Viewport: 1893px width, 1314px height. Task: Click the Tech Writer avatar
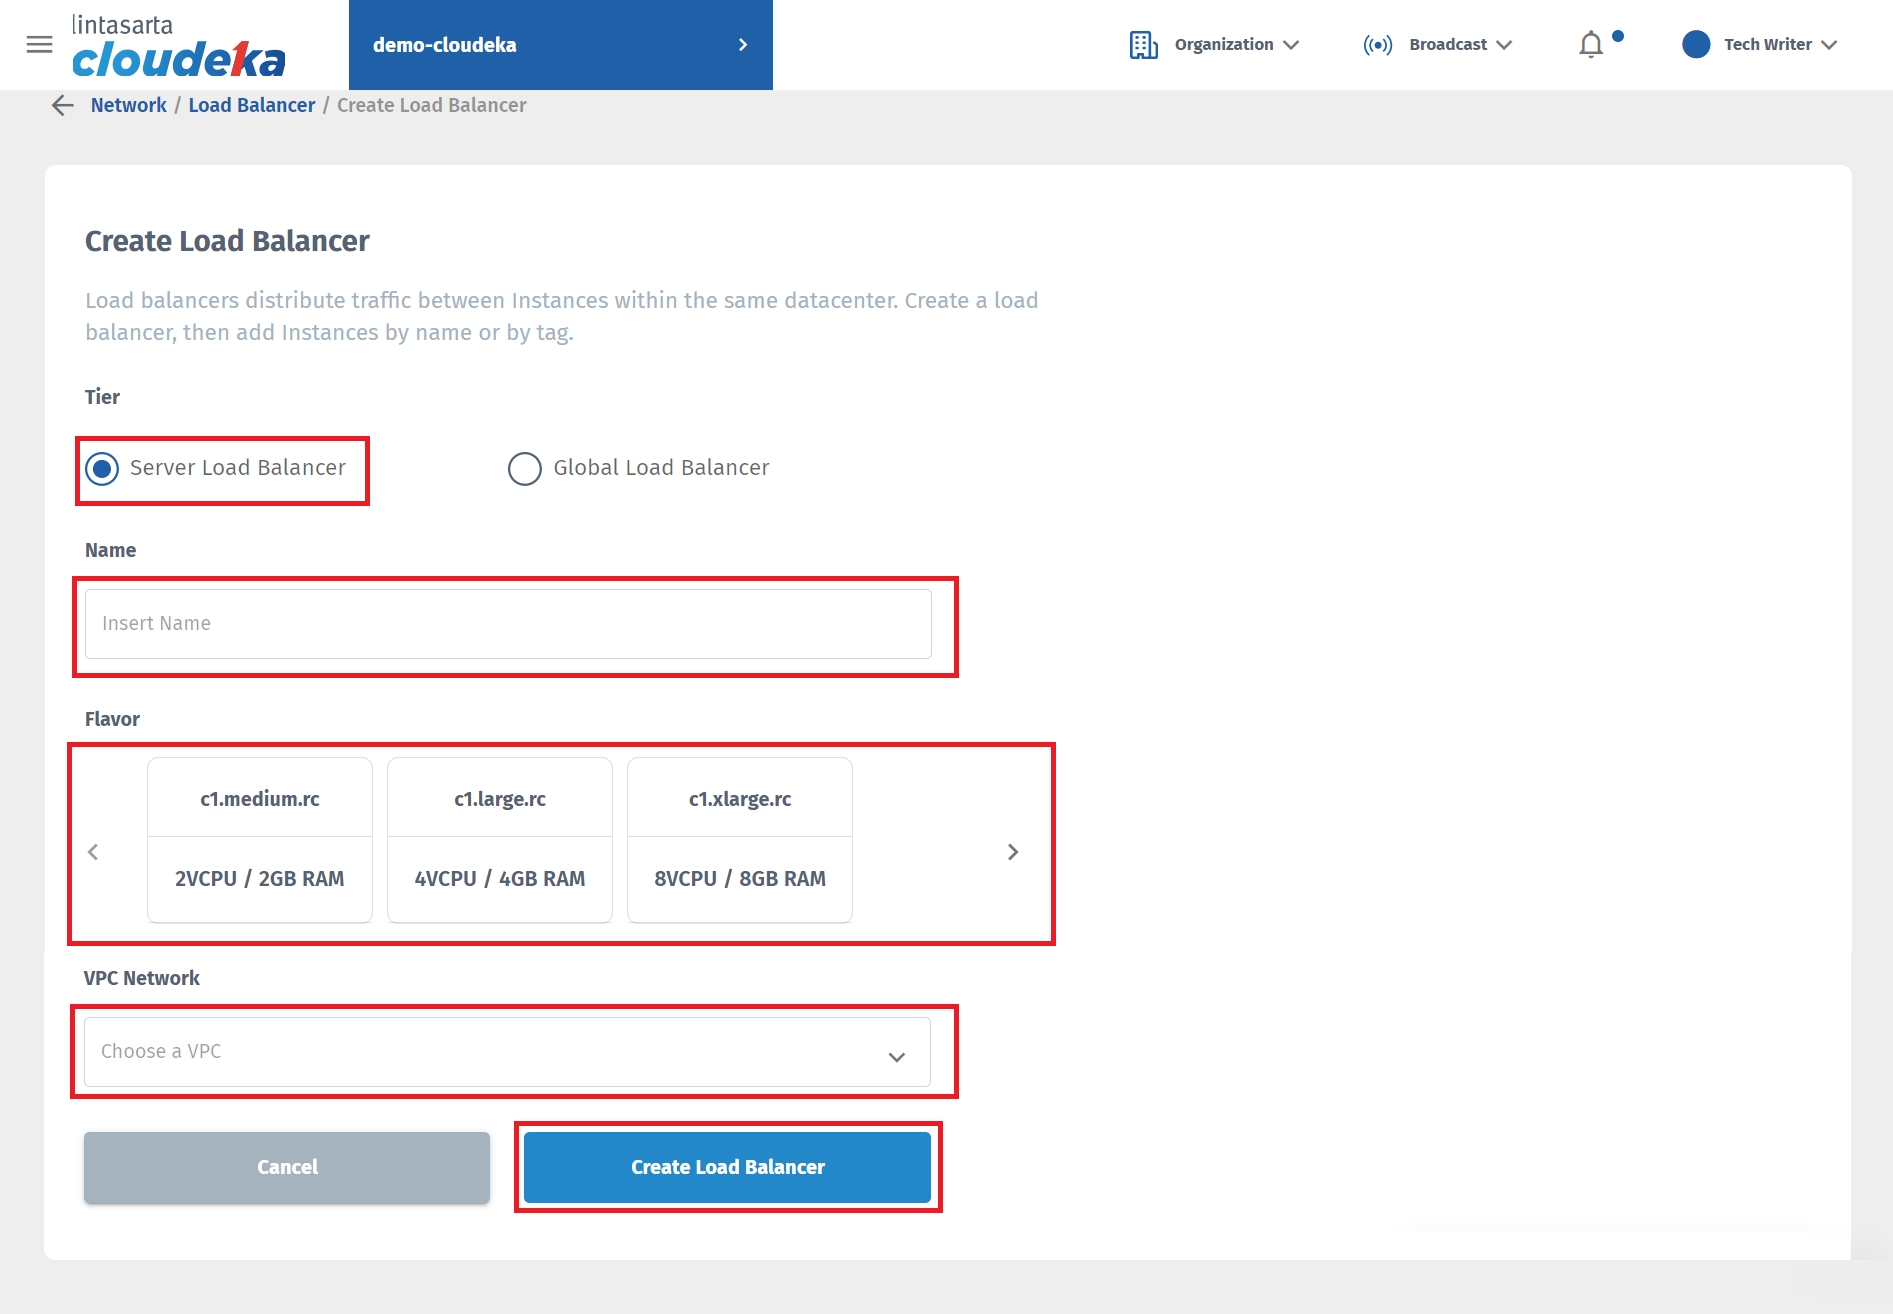[1696, 45]
